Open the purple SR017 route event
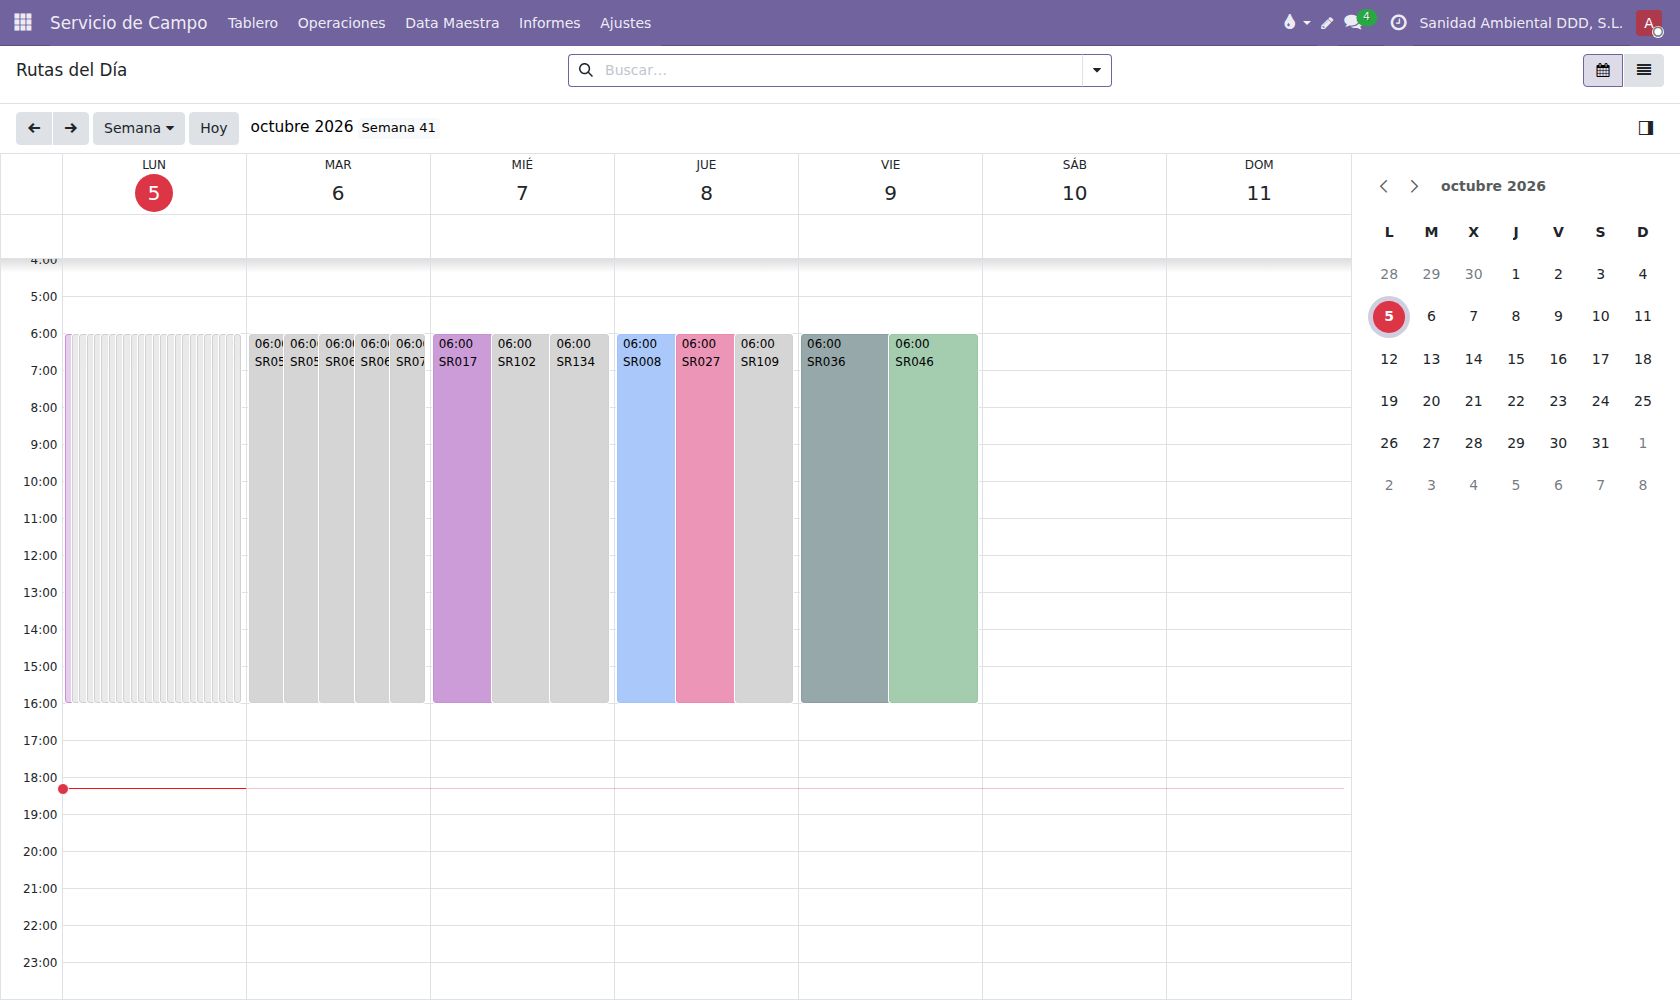Screen dimensions: 1680x1000 click(462, 518)
